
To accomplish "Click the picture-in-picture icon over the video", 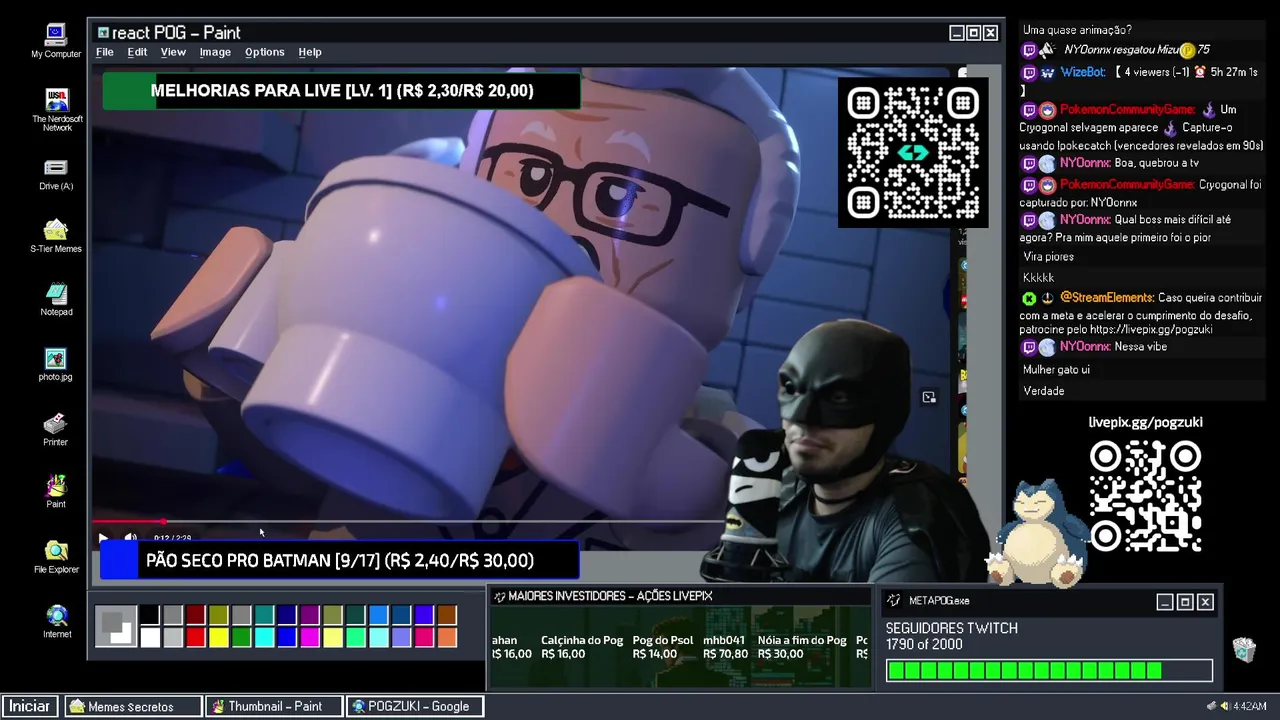I will click(x=929, y=397).
